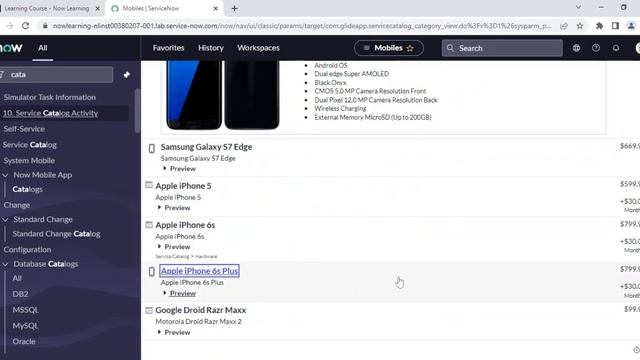Open the tab search dropdown chevron
This screenshot has height=360, width=640.
coord(578,7)
